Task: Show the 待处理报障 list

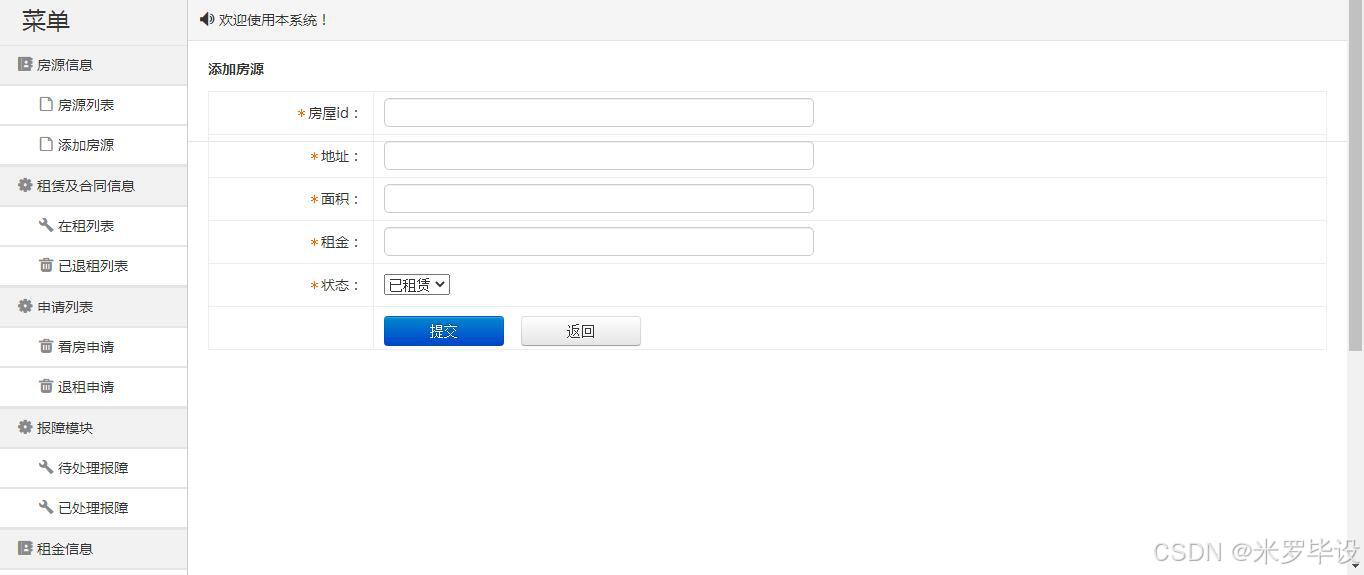Action: (x=93, y=468)
